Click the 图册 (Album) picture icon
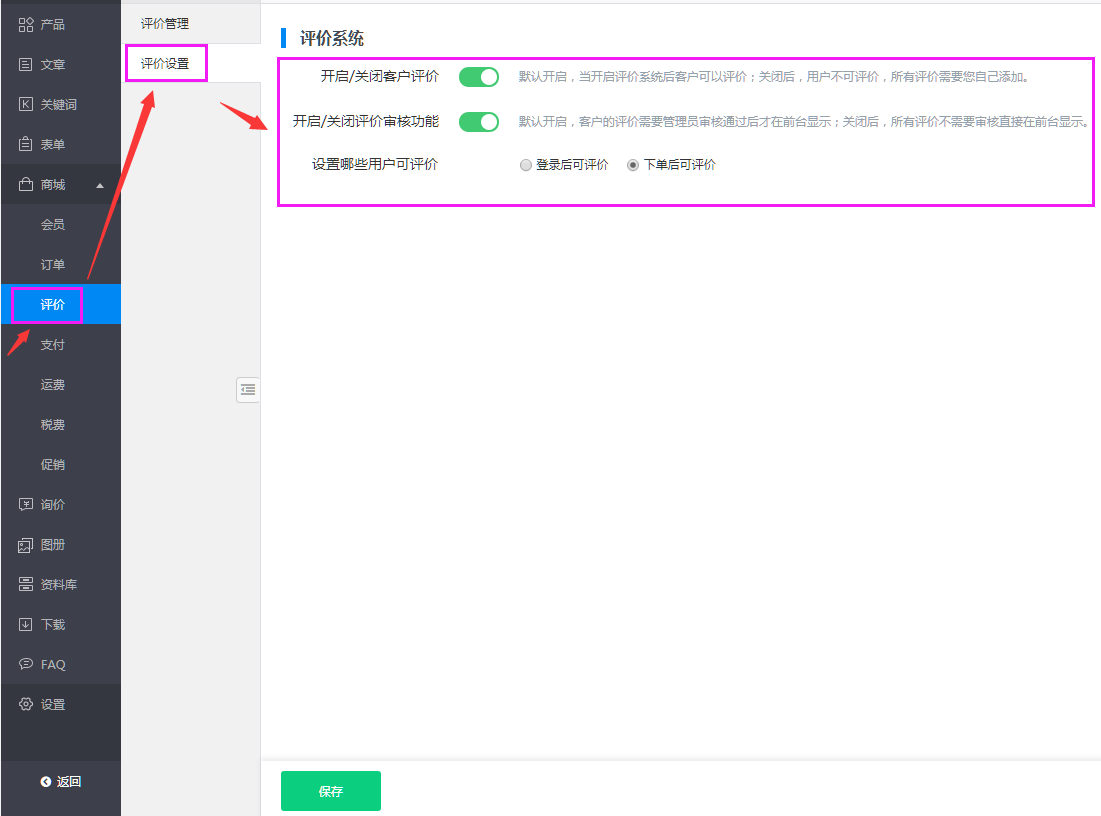 [x=26, y=545]
